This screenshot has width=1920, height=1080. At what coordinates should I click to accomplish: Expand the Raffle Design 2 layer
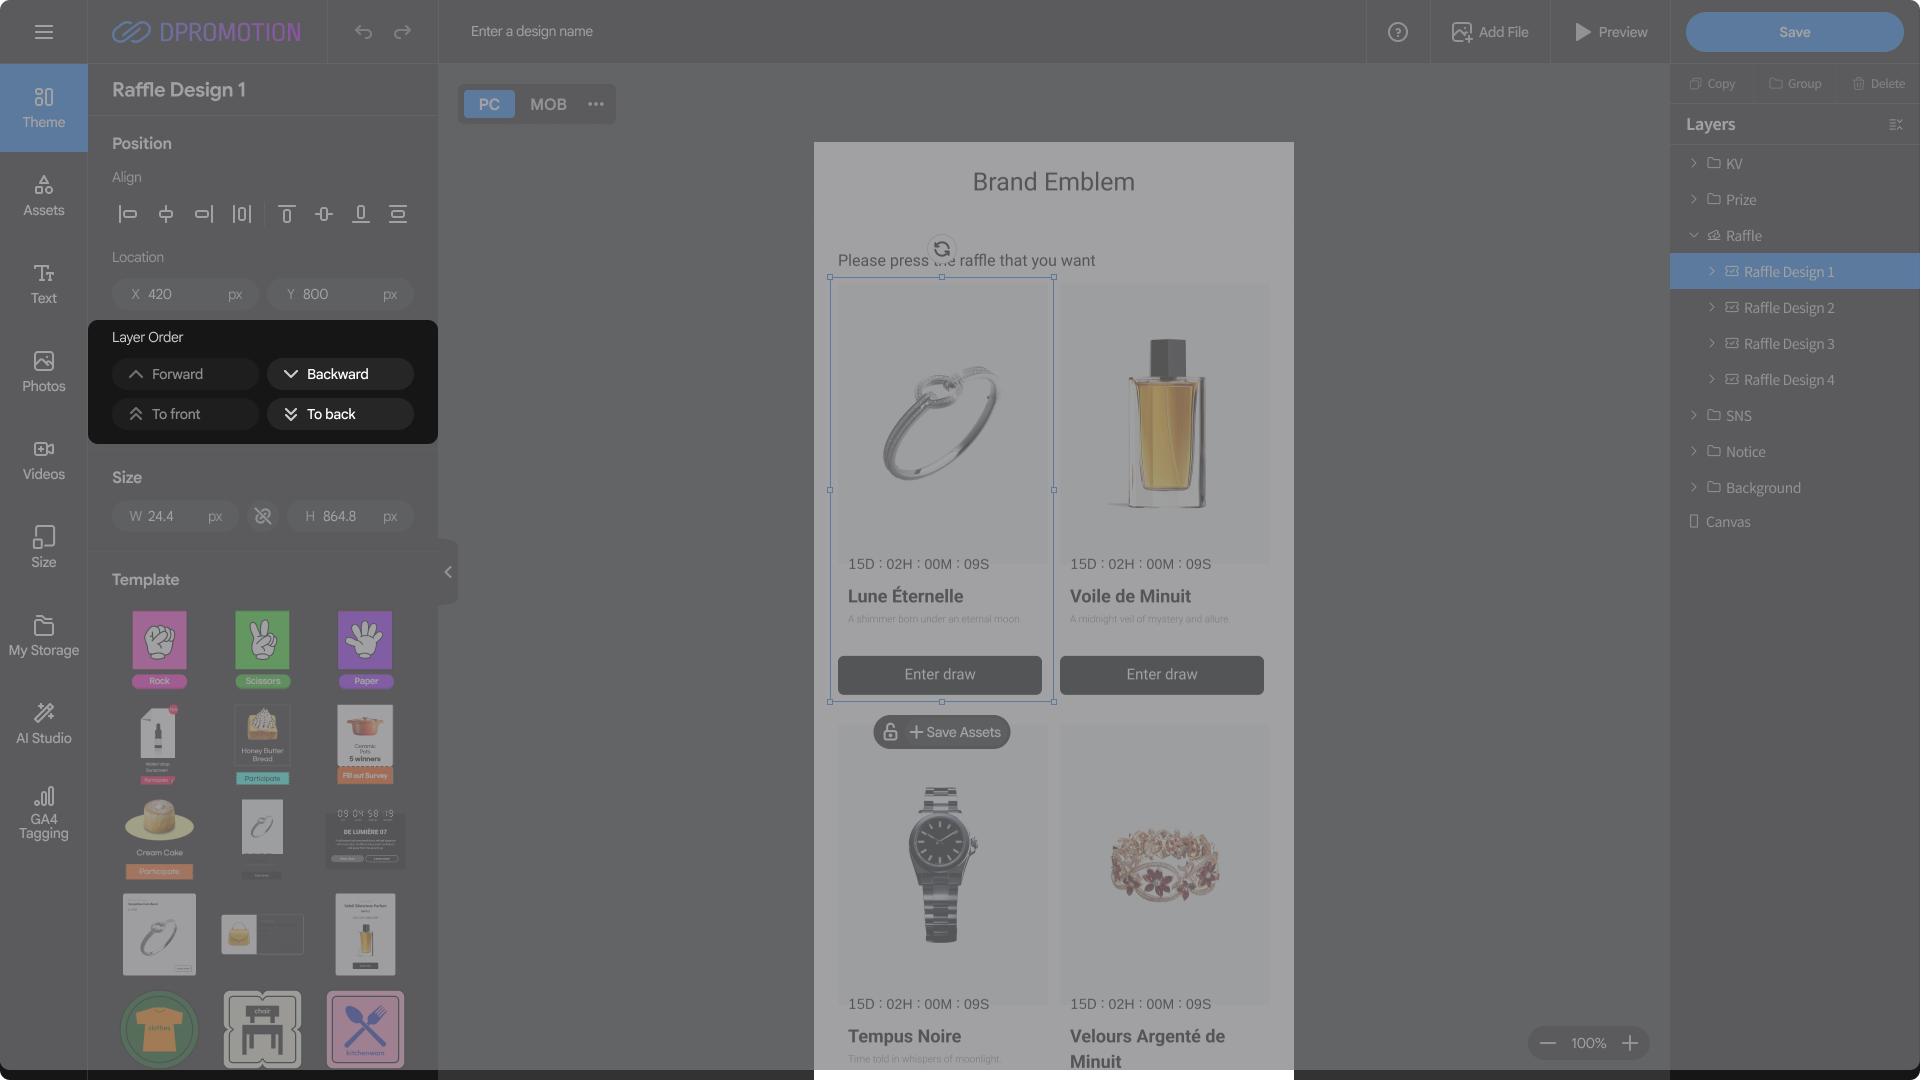[1712, 308]
